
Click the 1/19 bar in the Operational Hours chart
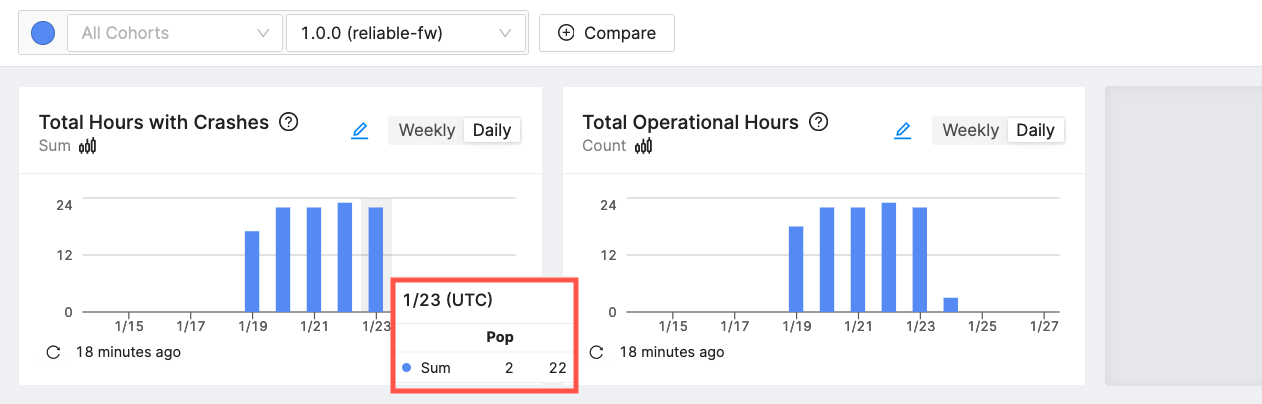click(796, 270)
